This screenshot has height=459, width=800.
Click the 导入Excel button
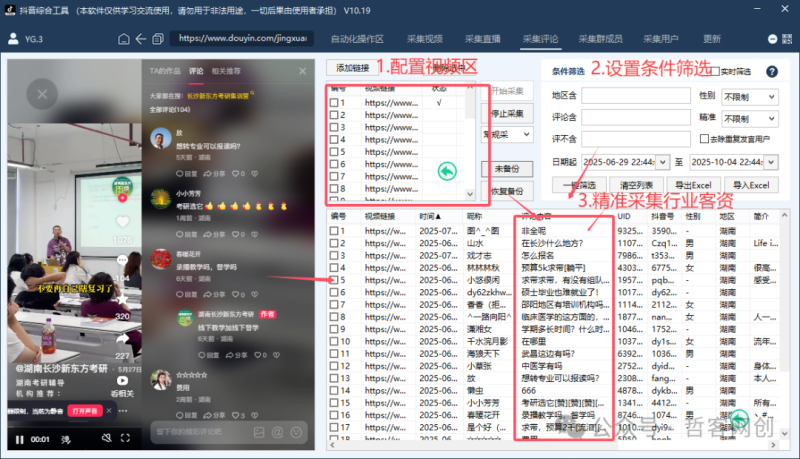751,185
